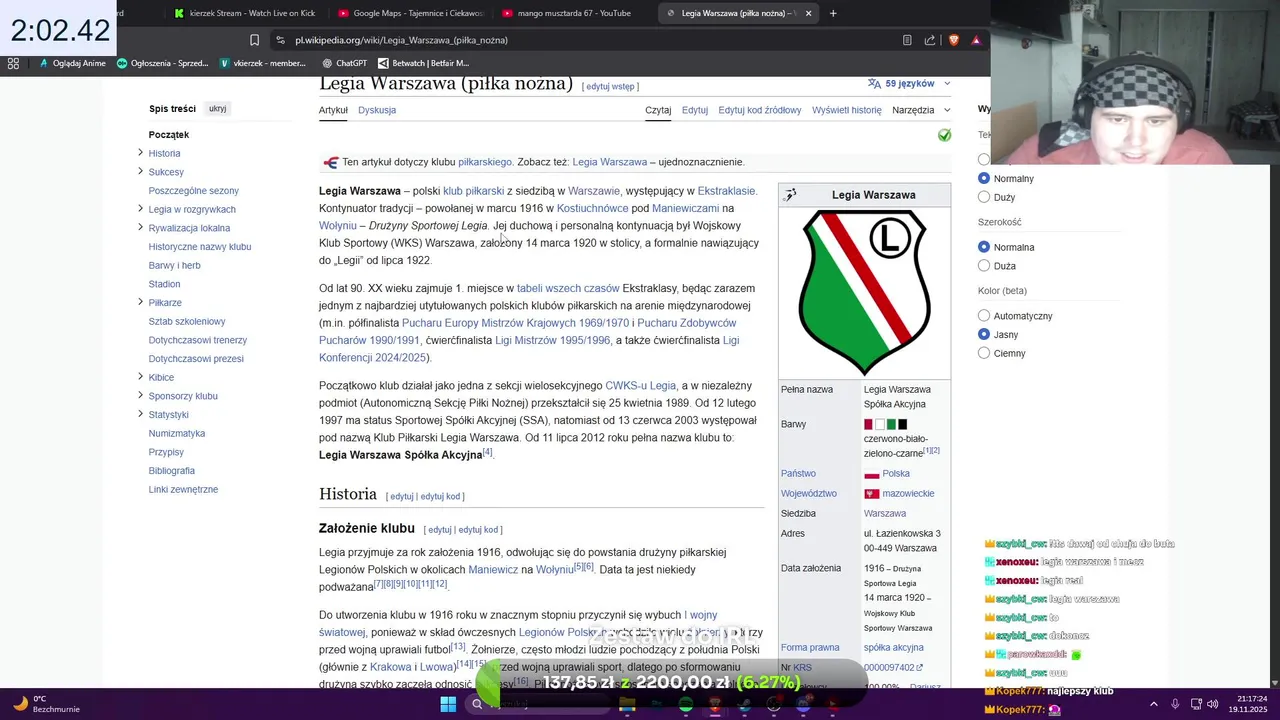Viewport: 1280px width, 720px height.
Task: Open the share icon in address bar
Action: [x=930, y=40]
